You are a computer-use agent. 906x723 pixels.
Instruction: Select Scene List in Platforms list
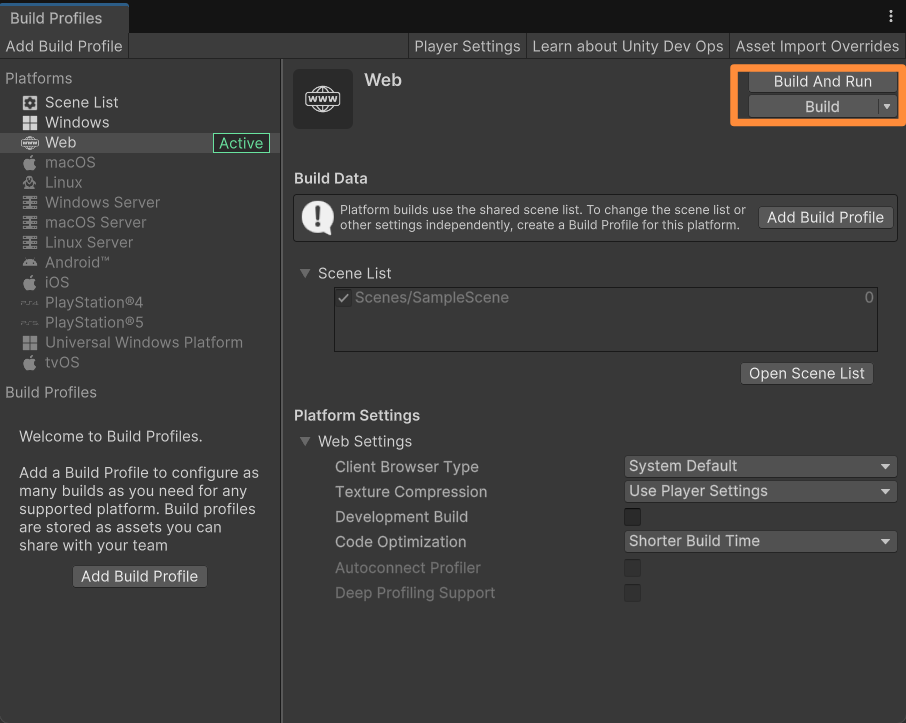tap(140, 103)
